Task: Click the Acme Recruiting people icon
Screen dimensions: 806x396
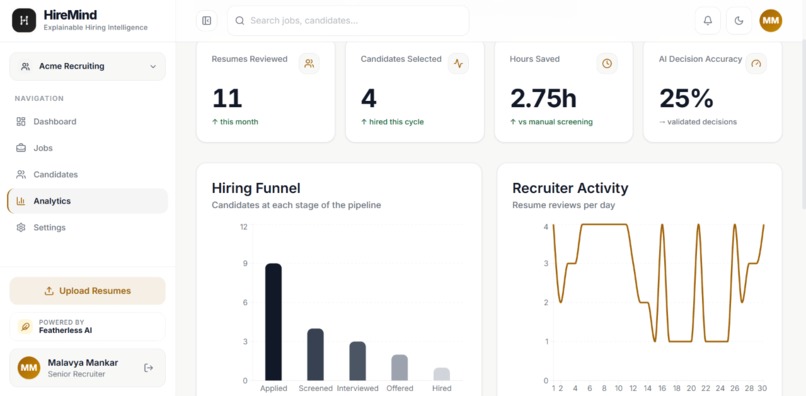Action: (x=25, y=66)
